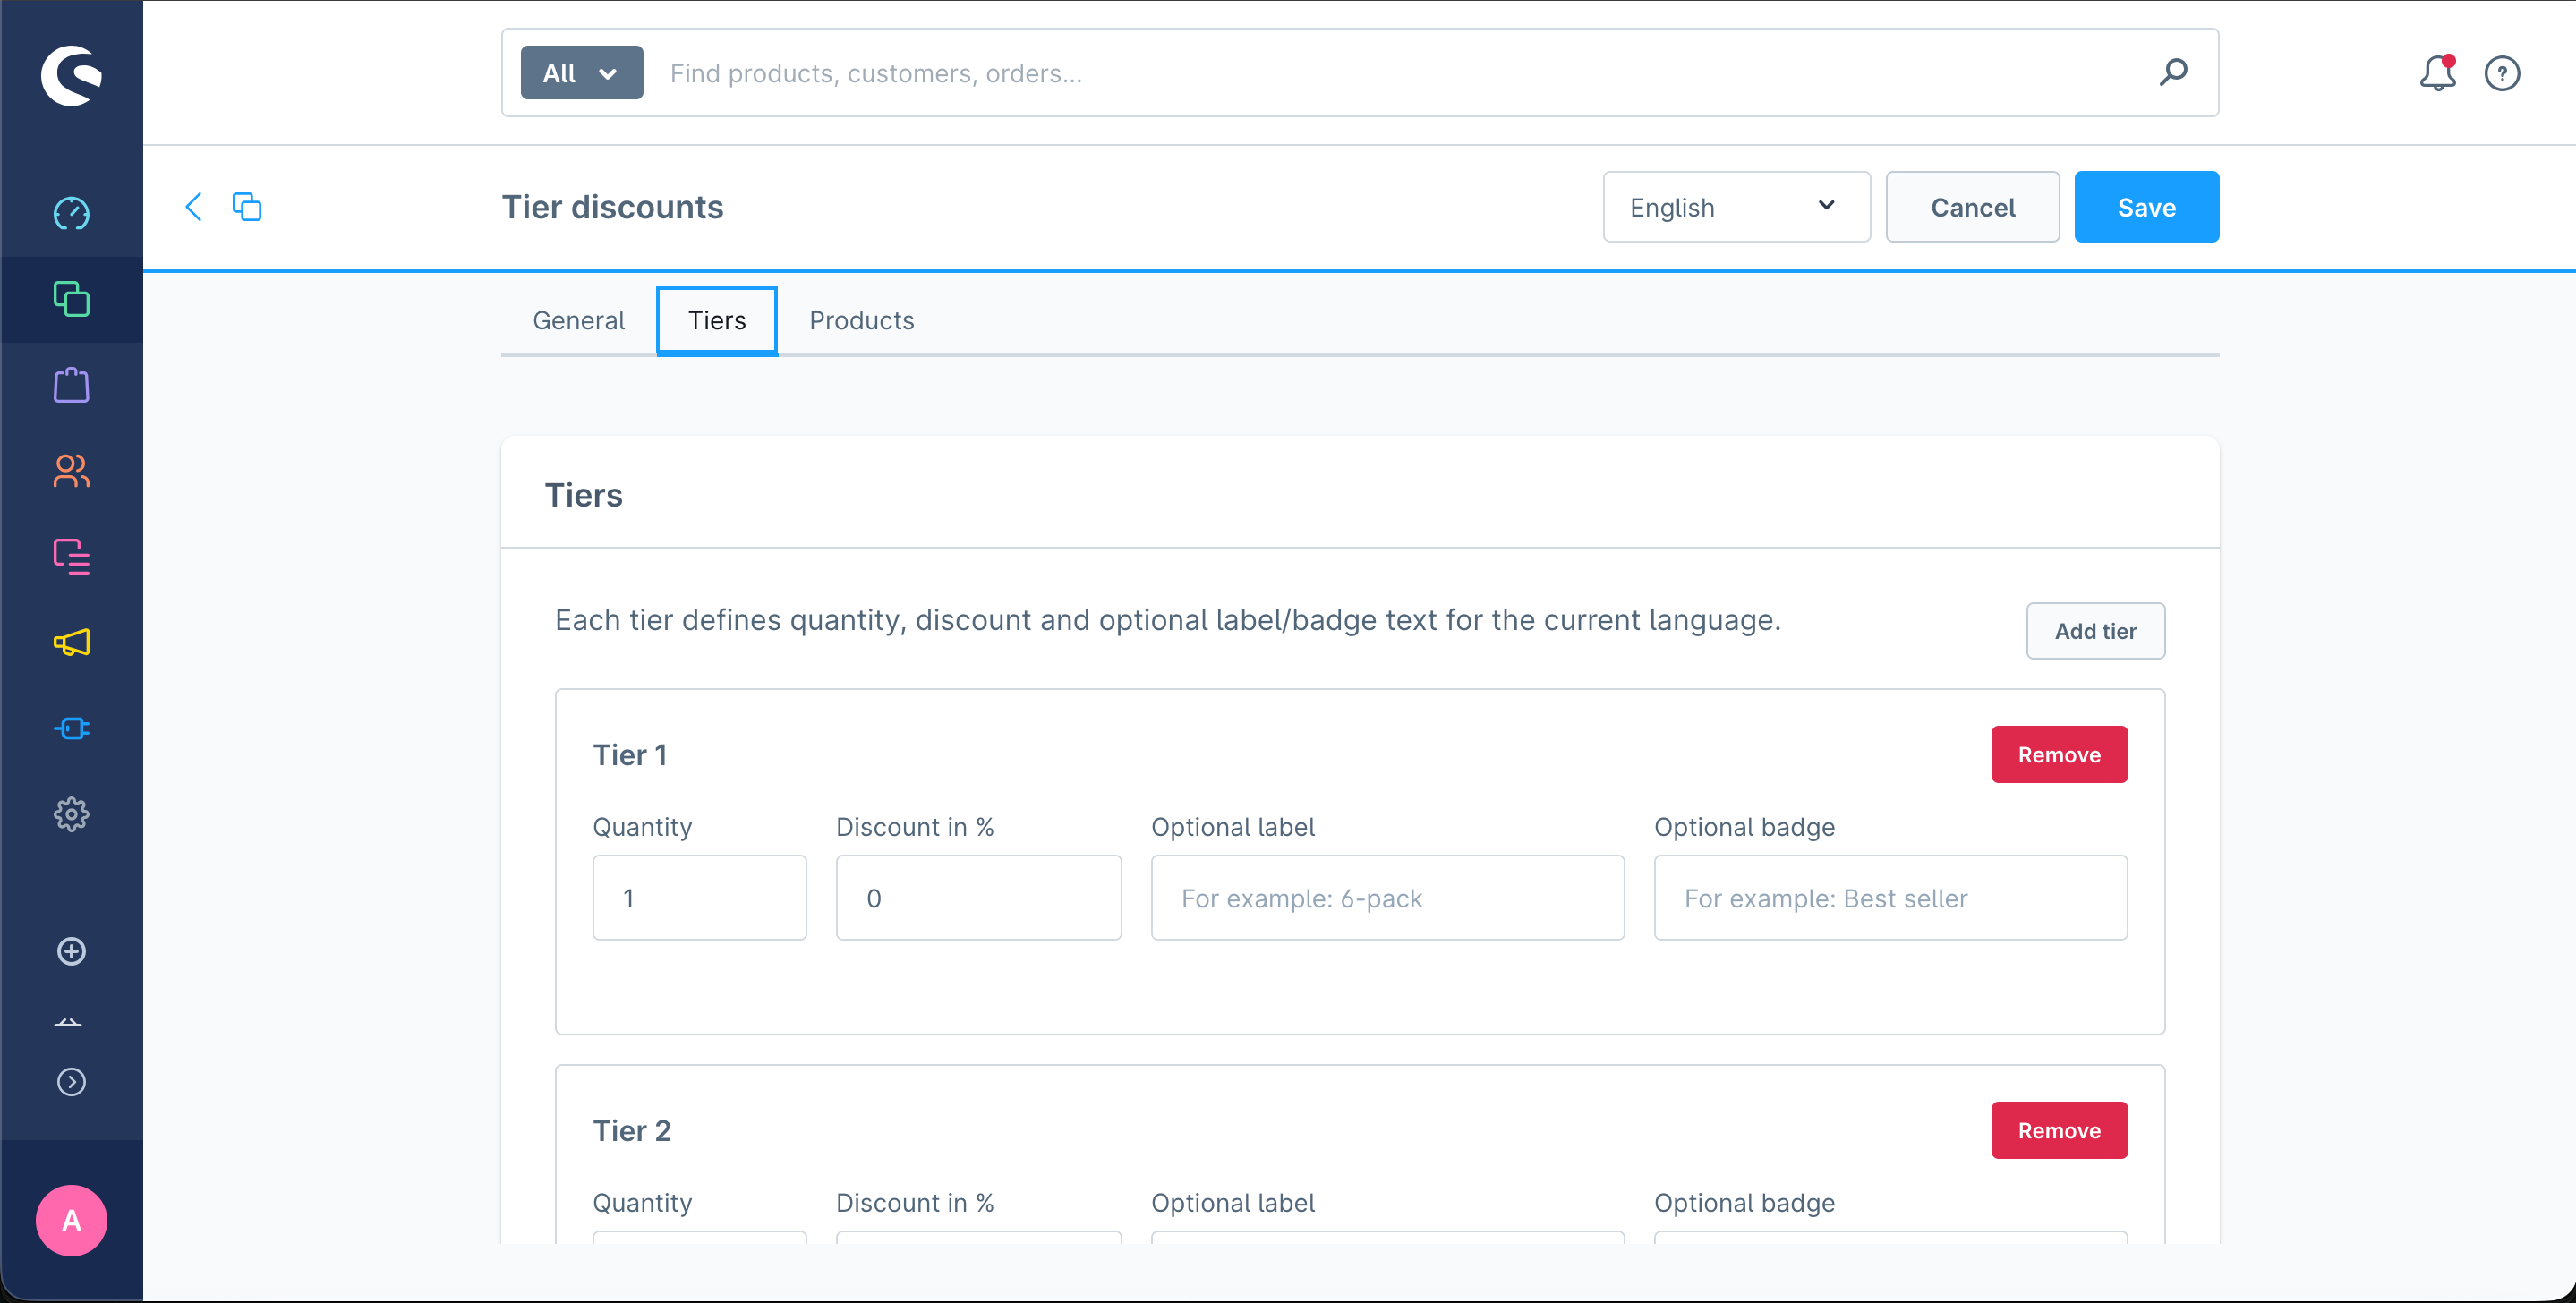Open the help question mark icon
This screenshot has width=2576, height=1303.
[2502, 73]
